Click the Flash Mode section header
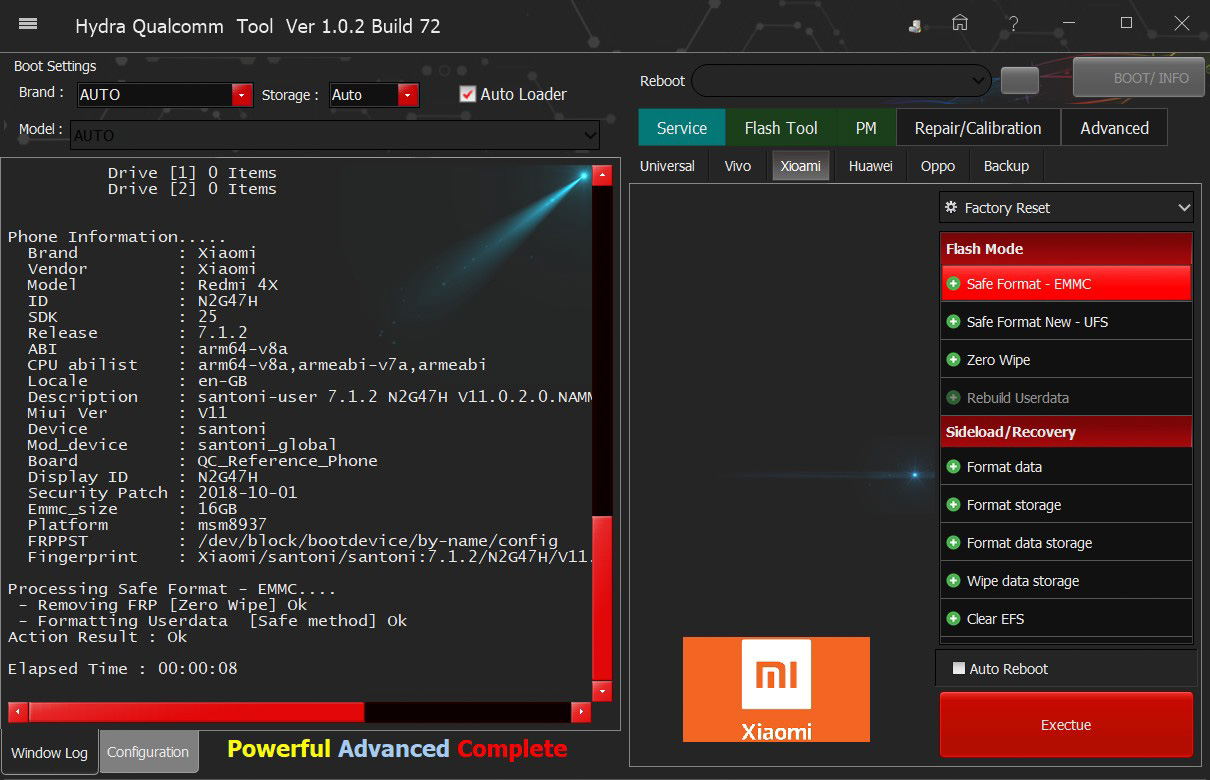Viewport: 1210px width, 780px height. point(1066,249)
